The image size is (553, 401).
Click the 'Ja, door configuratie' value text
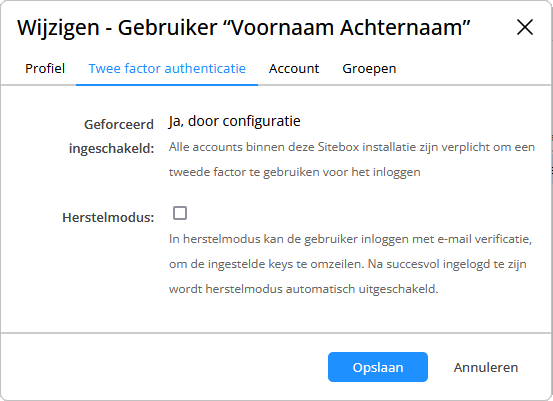pyautogui.click(x=235, y=121)
